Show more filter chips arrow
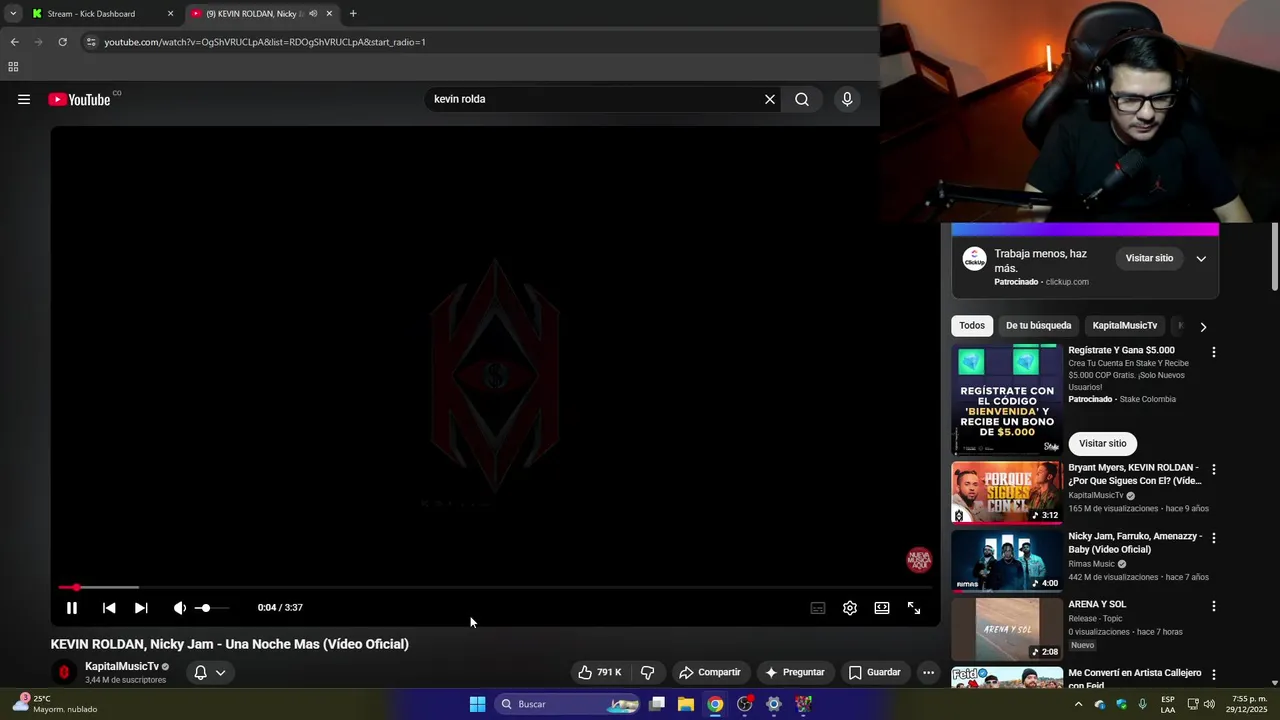 coord(1203,327)
